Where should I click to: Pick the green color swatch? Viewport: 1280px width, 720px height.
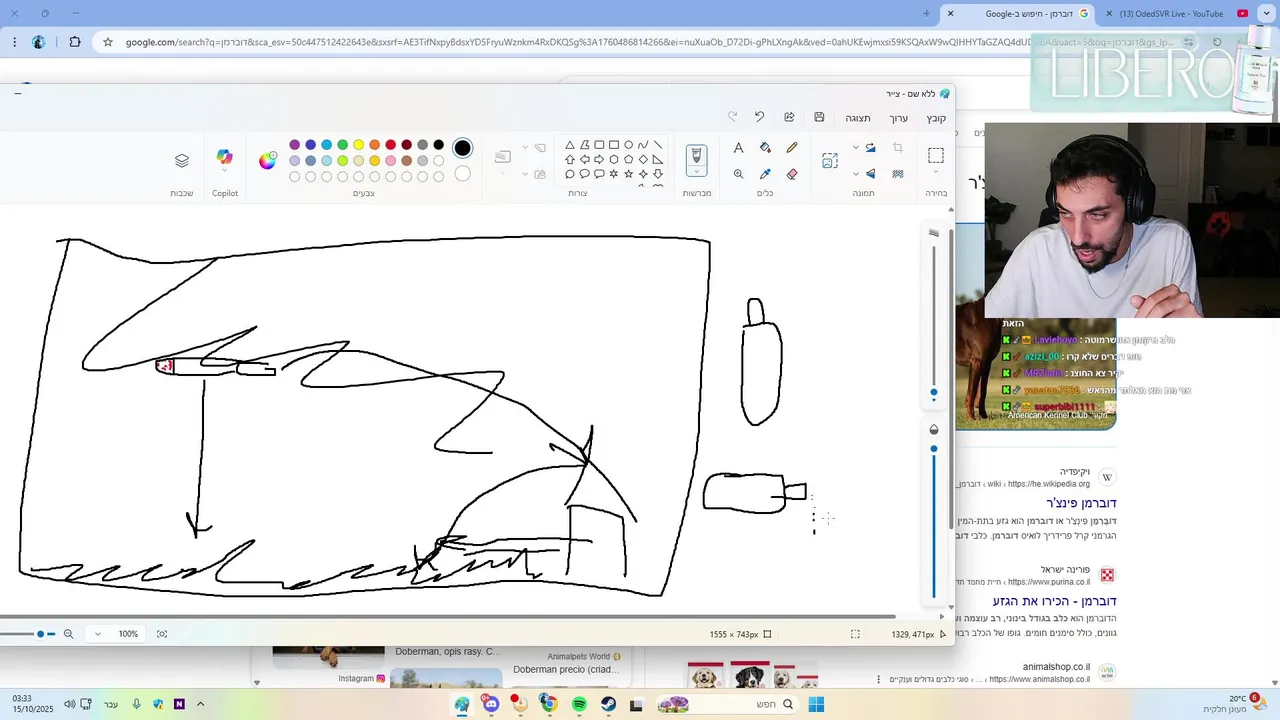point(342,145)
